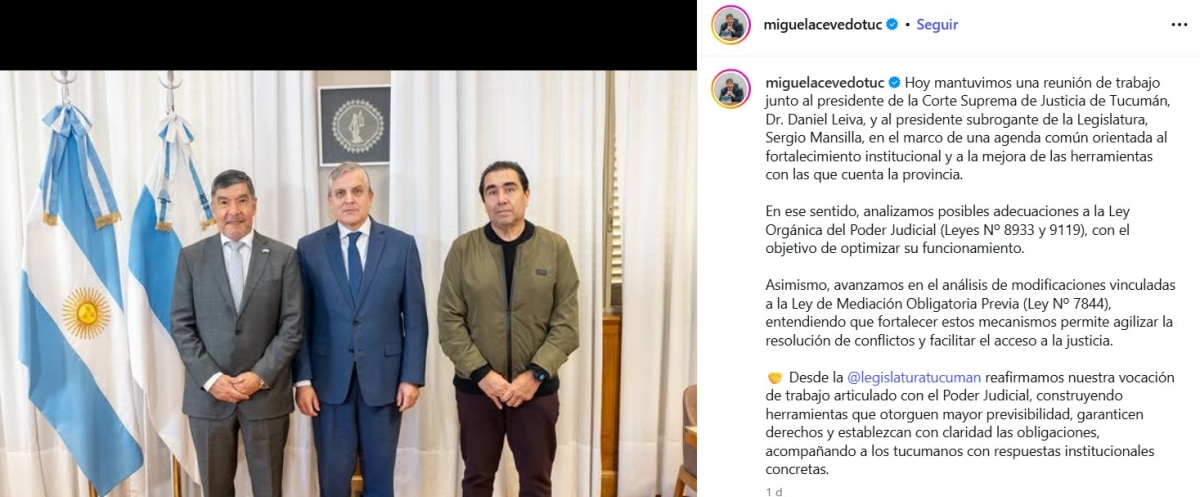Click the "1 d" post timestamp
This screenshot has height=497, width=1200.
click(774, 492)
